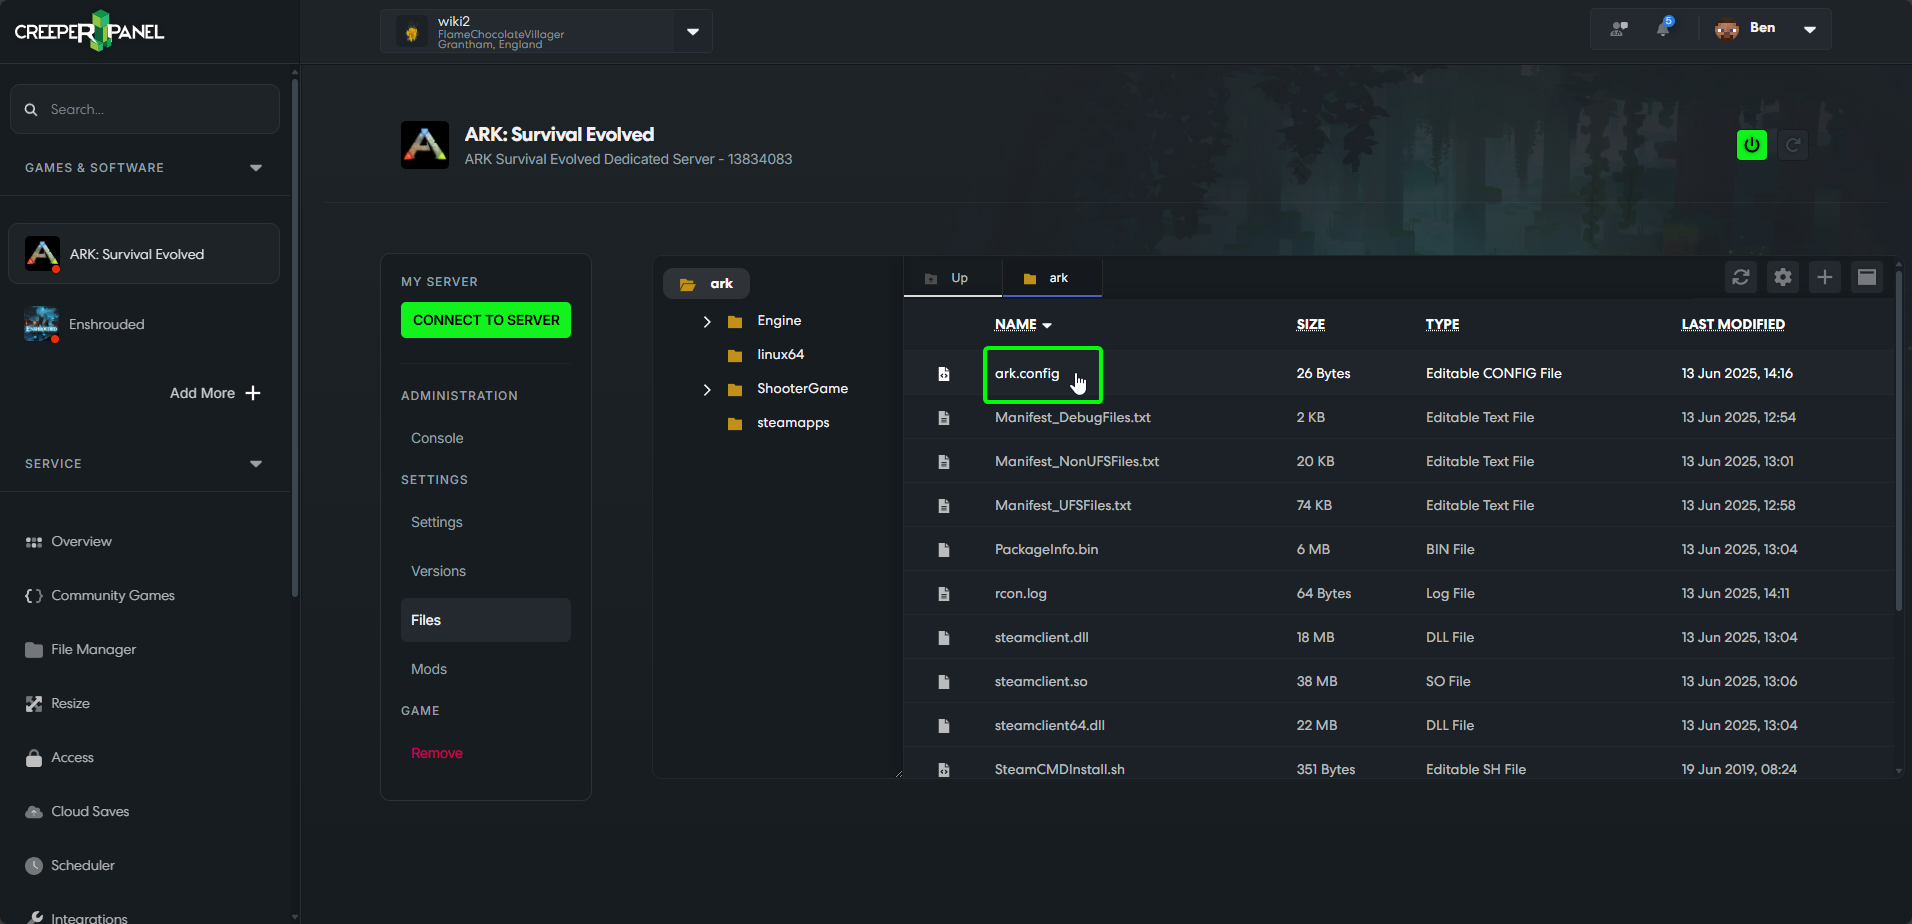This screenshot has height=924, width=1912.
Task: Click the plus icon to add file
Action: [1825, 277]
